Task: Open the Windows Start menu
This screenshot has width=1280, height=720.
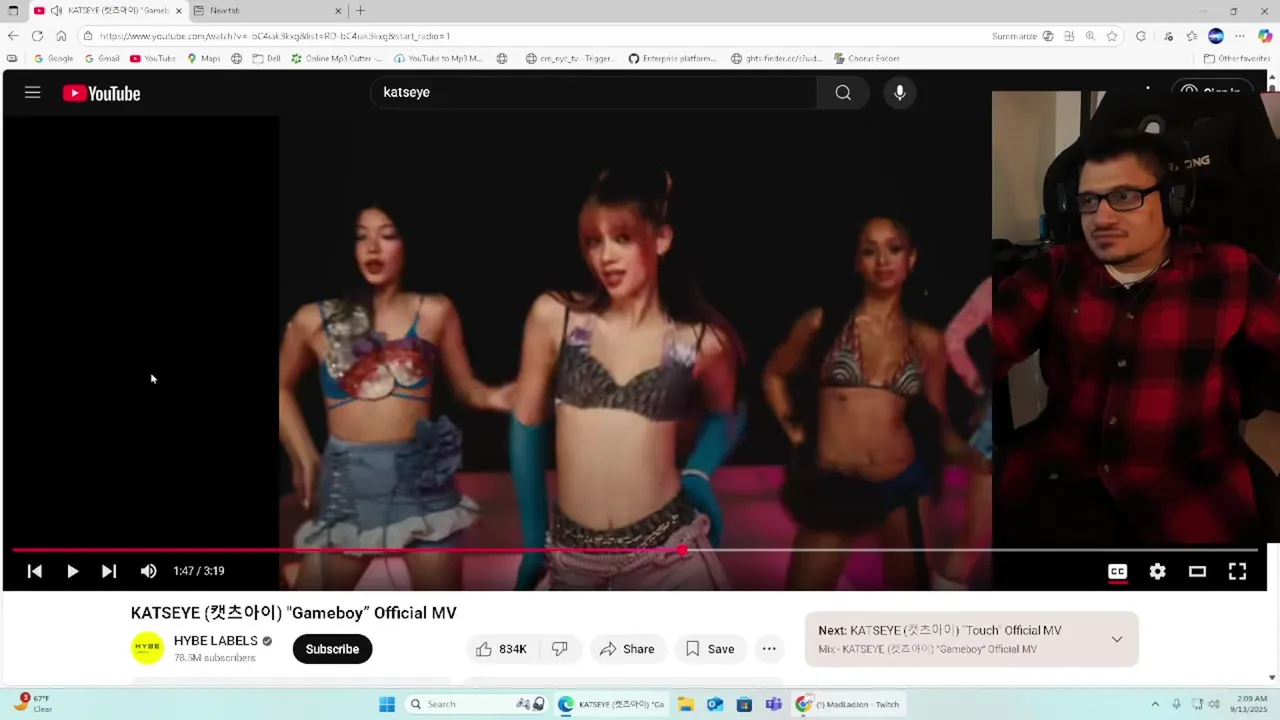Action: pos(387,704)
